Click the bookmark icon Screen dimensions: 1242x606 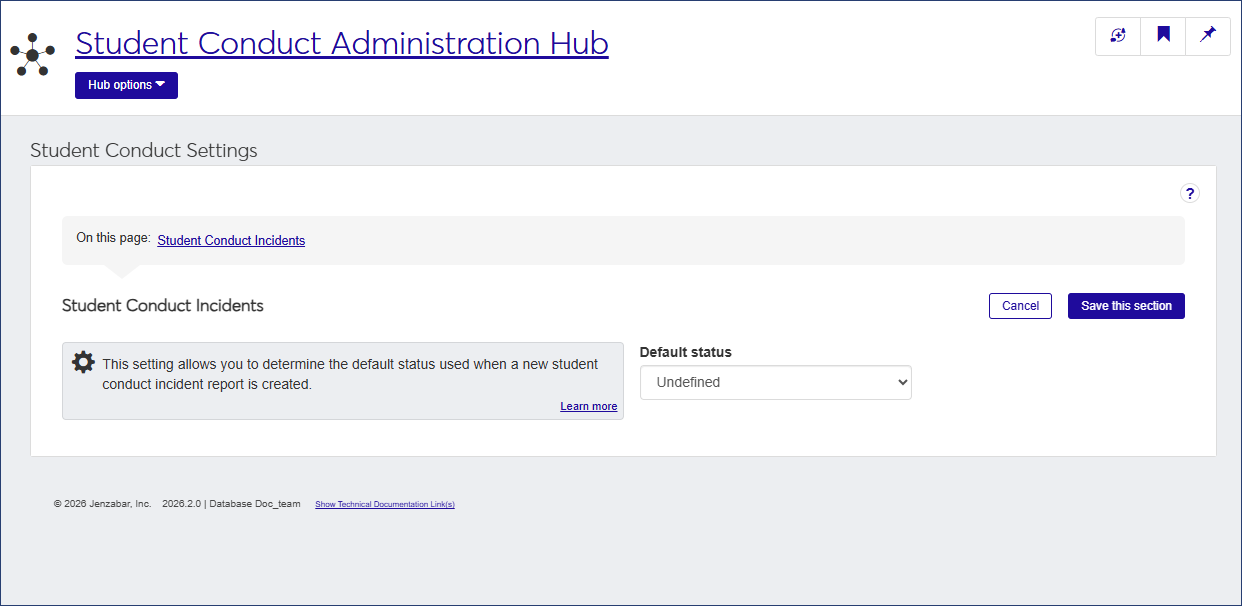pyautogui.click(x=1163, y=35)
